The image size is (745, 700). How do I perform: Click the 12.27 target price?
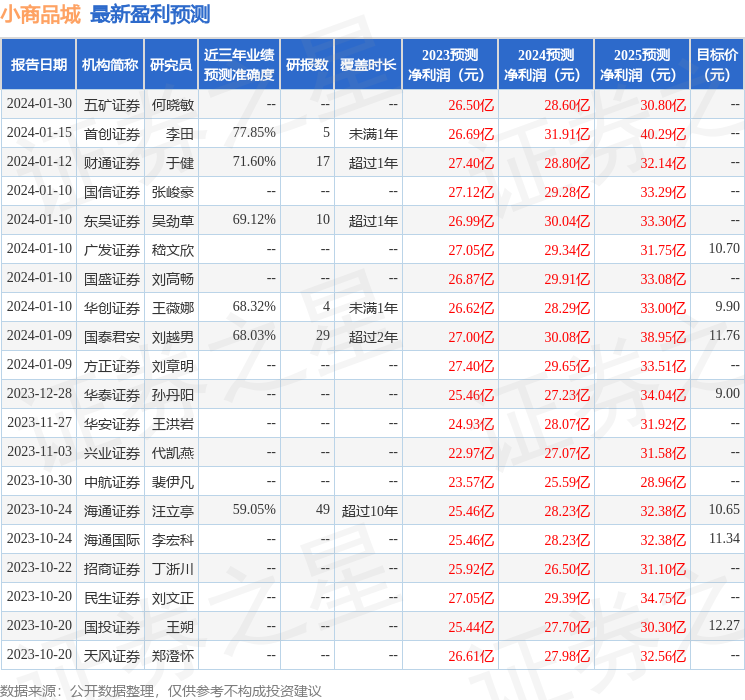[x=724, y=625]
